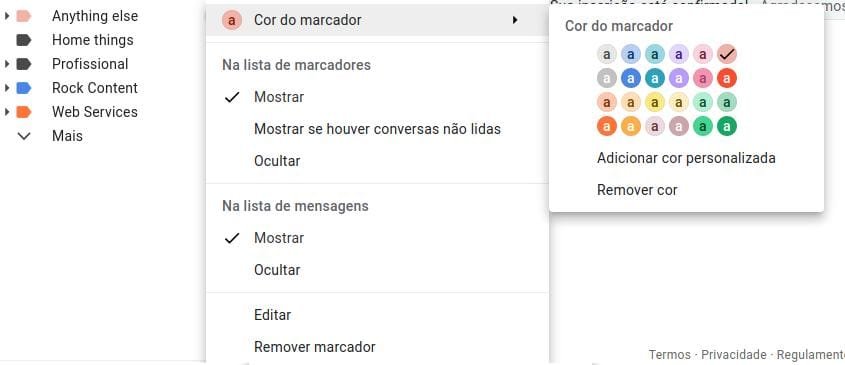Expand the Rock Content label tree
The width and height of the screenshot is (845, 365).
[x=6, y=88]
